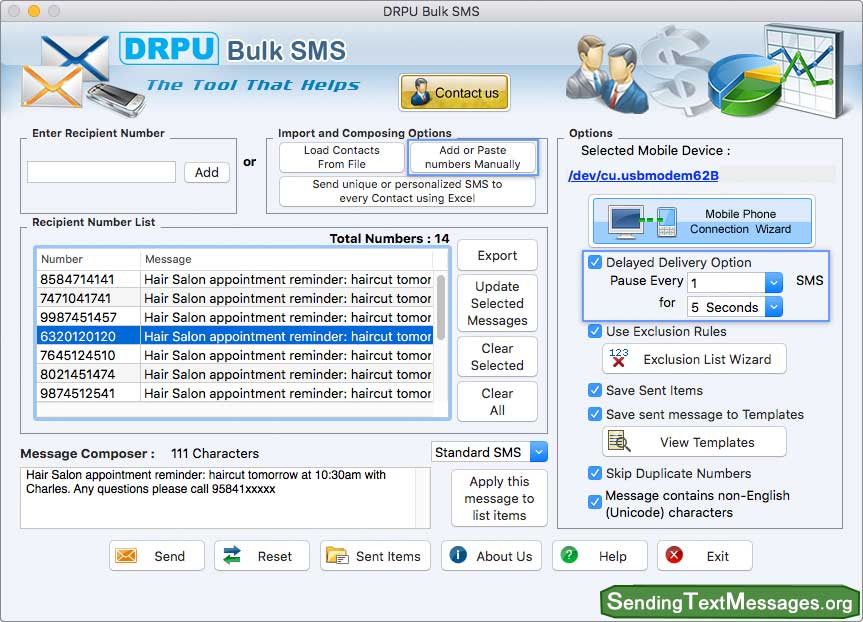863x622 pixels.
Task: Click the Exclusion List Wizard 123 icon
Action: coord(619,358)
